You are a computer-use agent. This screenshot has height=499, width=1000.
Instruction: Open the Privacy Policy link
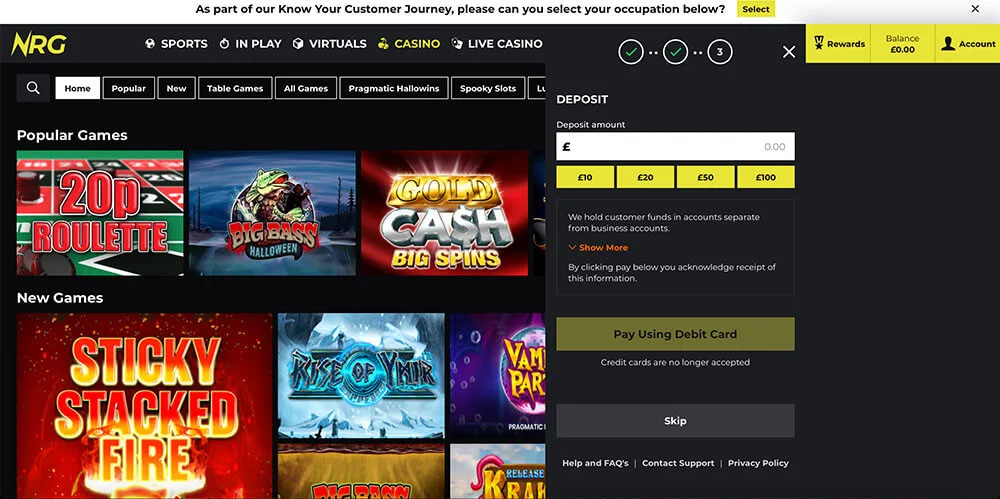tap(758, 463)
